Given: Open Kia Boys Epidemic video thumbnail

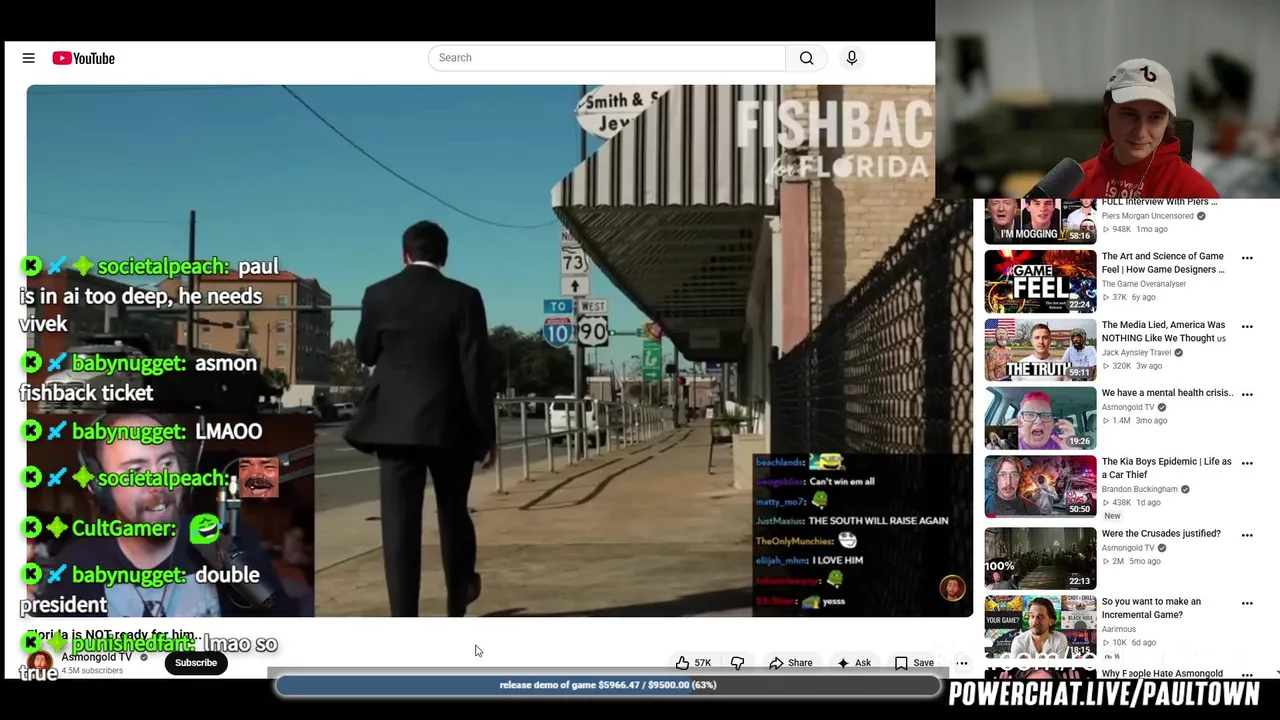Looking at the screenshot, I should coord(1040,486).
